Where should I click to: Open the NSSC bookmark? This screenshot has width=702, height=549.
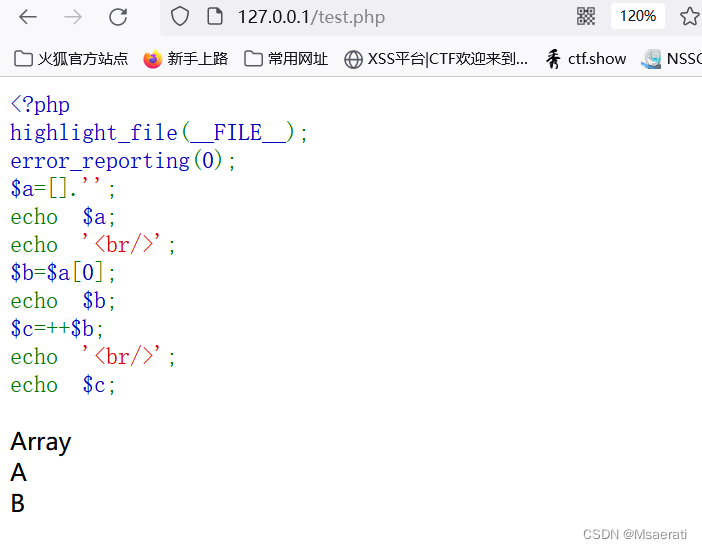point(672,59)
